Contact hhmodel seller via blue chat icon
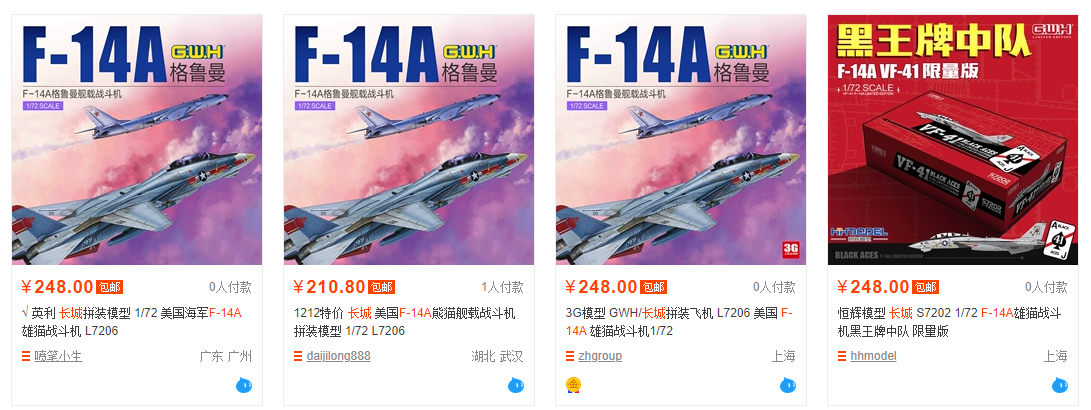The width and height of the screenshot is (1091, 410). [x=1059, y=385]
